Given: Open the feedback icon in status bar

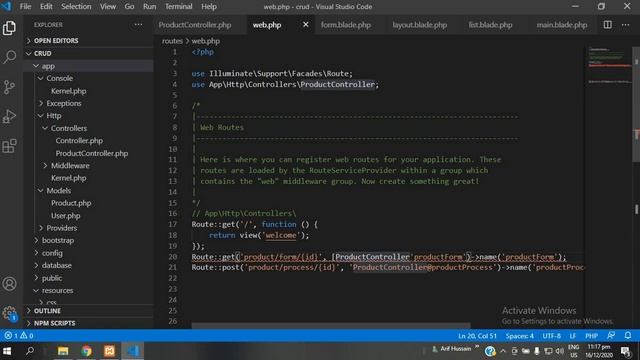Looking at the screenshot, I should (x=611, y=336).
